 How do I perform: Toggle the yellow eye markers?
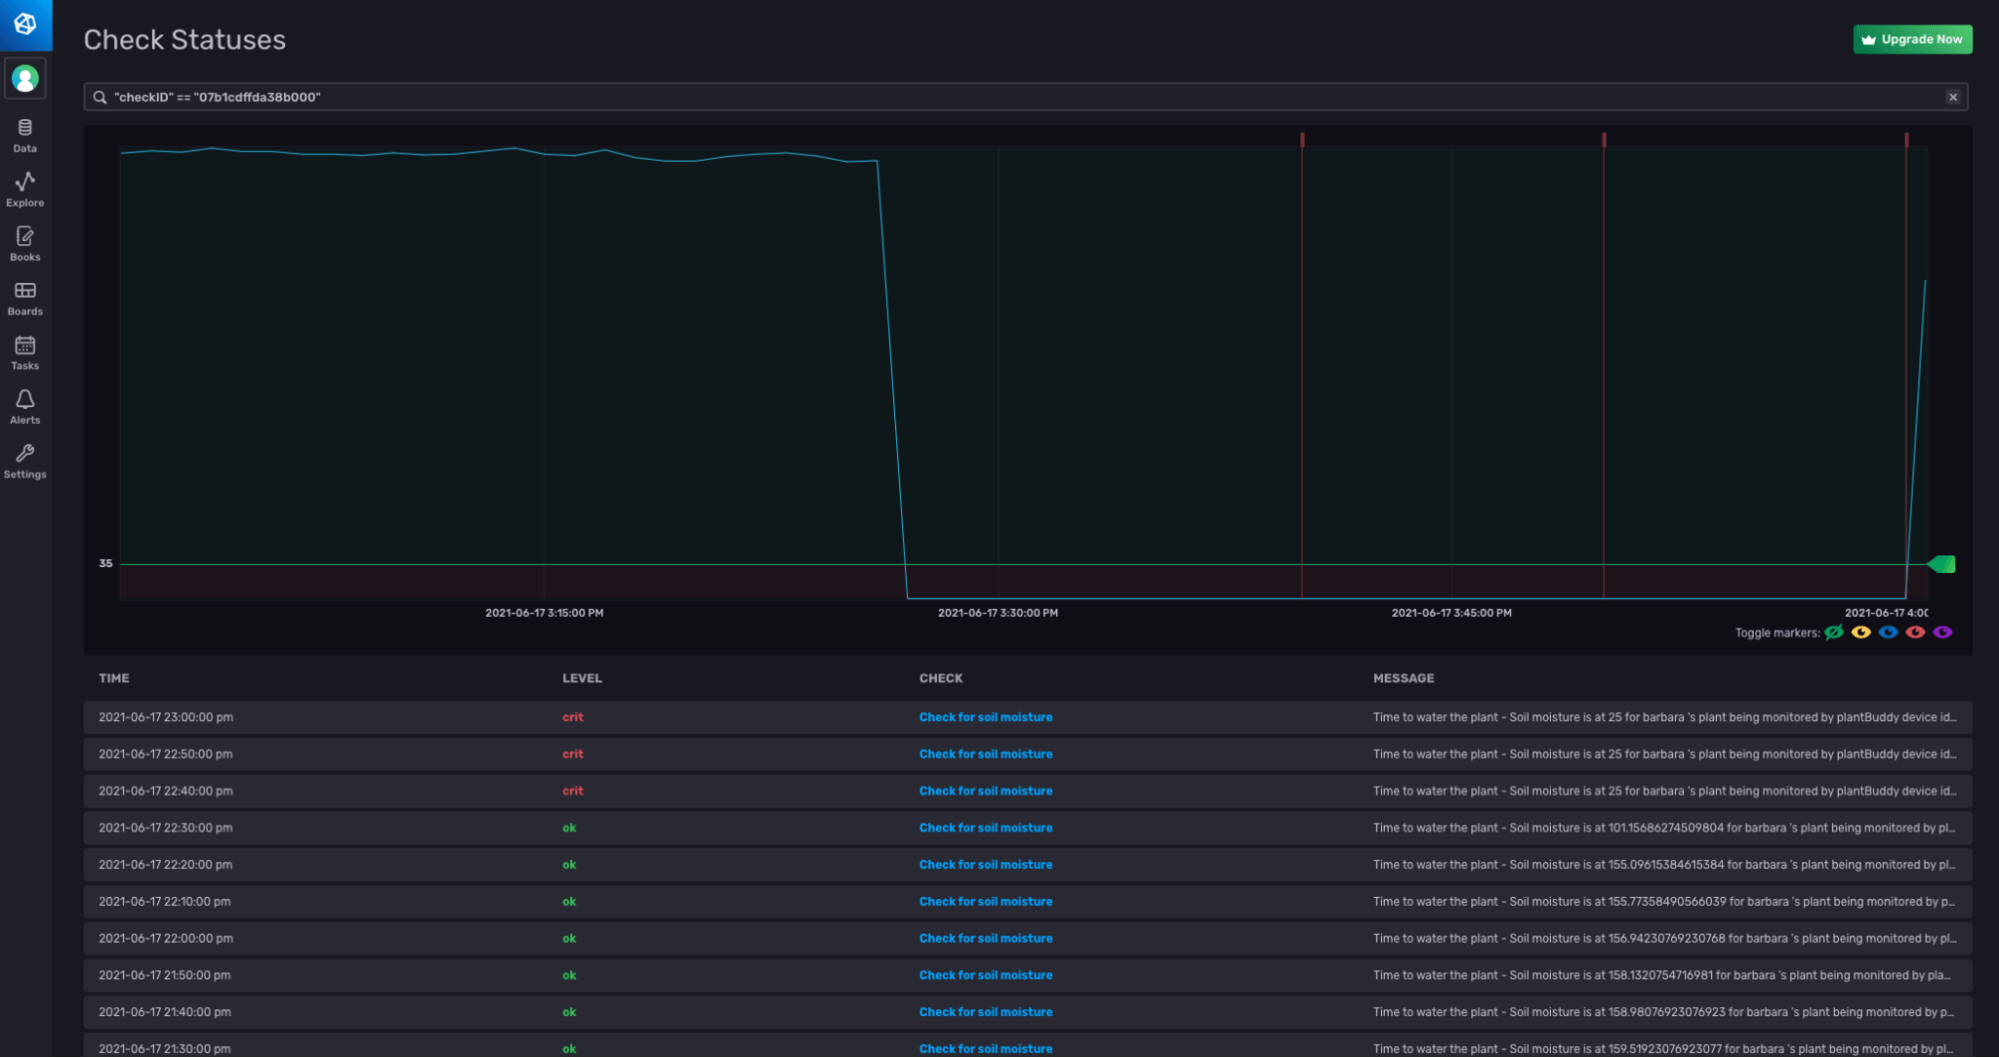click(1860, 632)
